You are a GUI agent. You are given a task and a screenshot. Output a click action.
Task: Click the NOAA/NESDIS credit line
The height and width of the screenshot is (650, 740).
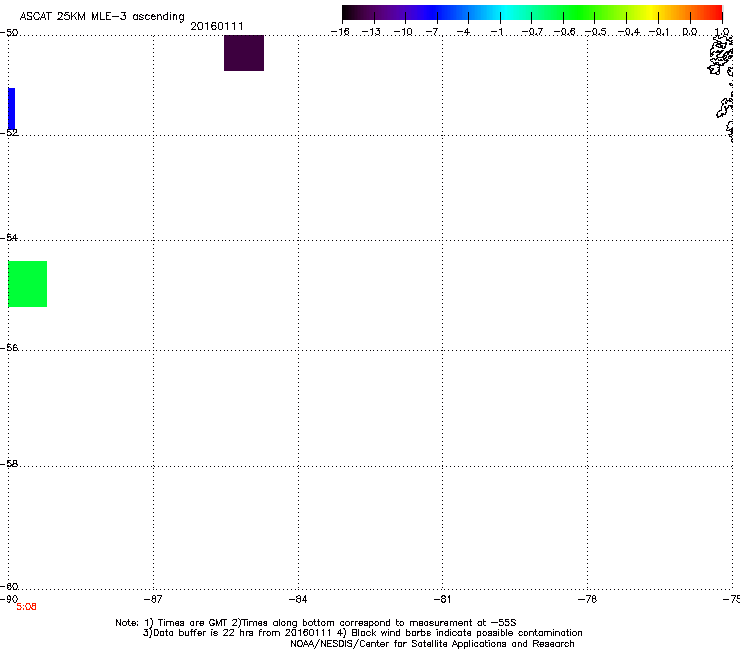coord(432,643)
